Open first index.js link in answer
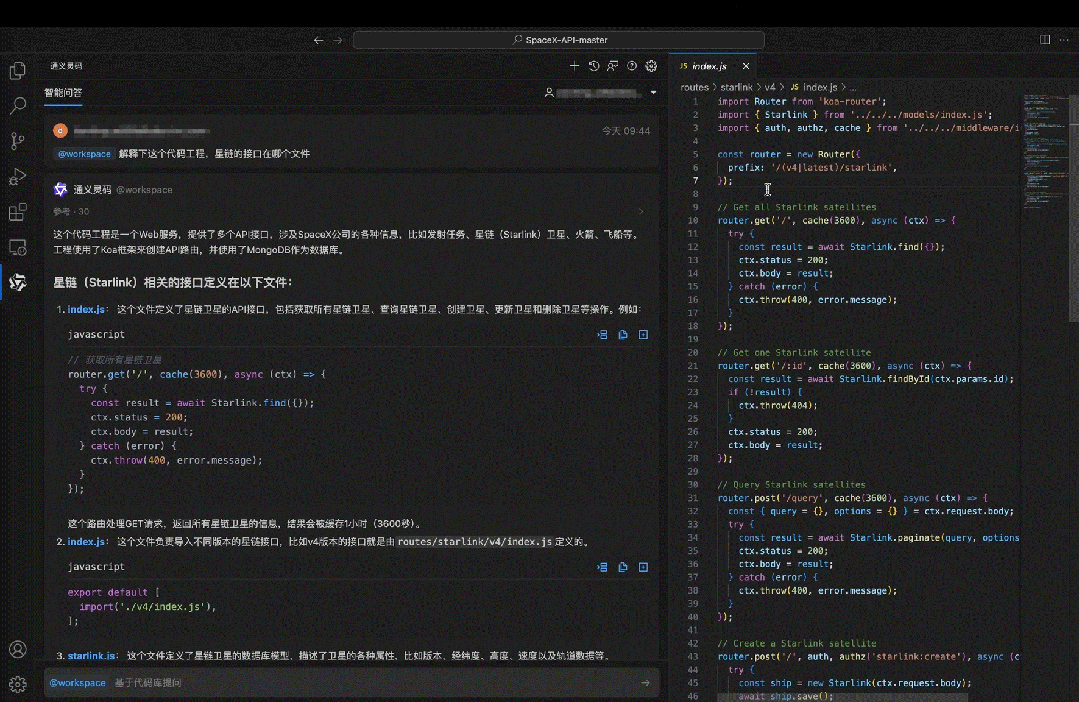1079x702 pixels. [85, 309]
